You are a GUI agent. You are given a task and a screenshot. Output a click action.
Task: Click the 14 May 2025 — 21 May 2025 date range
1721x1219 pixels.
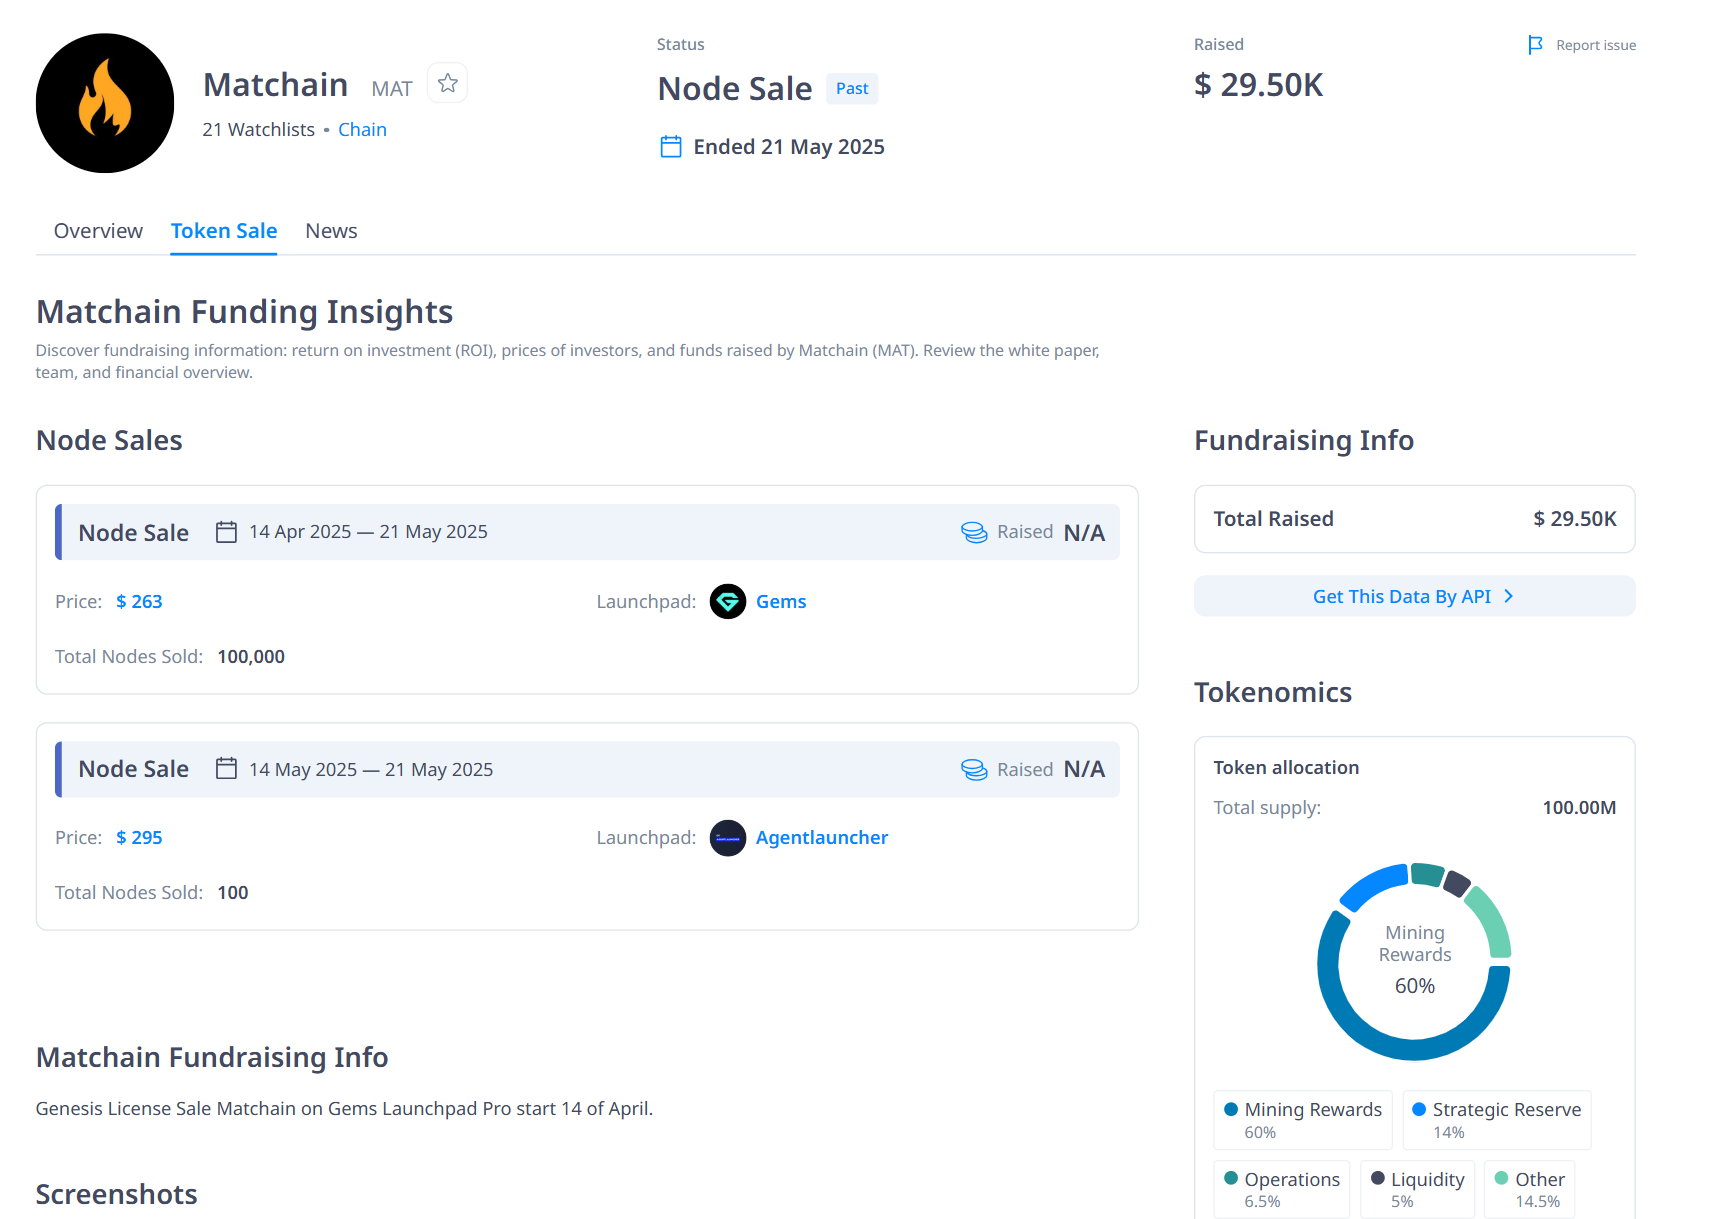click(371, 769)
